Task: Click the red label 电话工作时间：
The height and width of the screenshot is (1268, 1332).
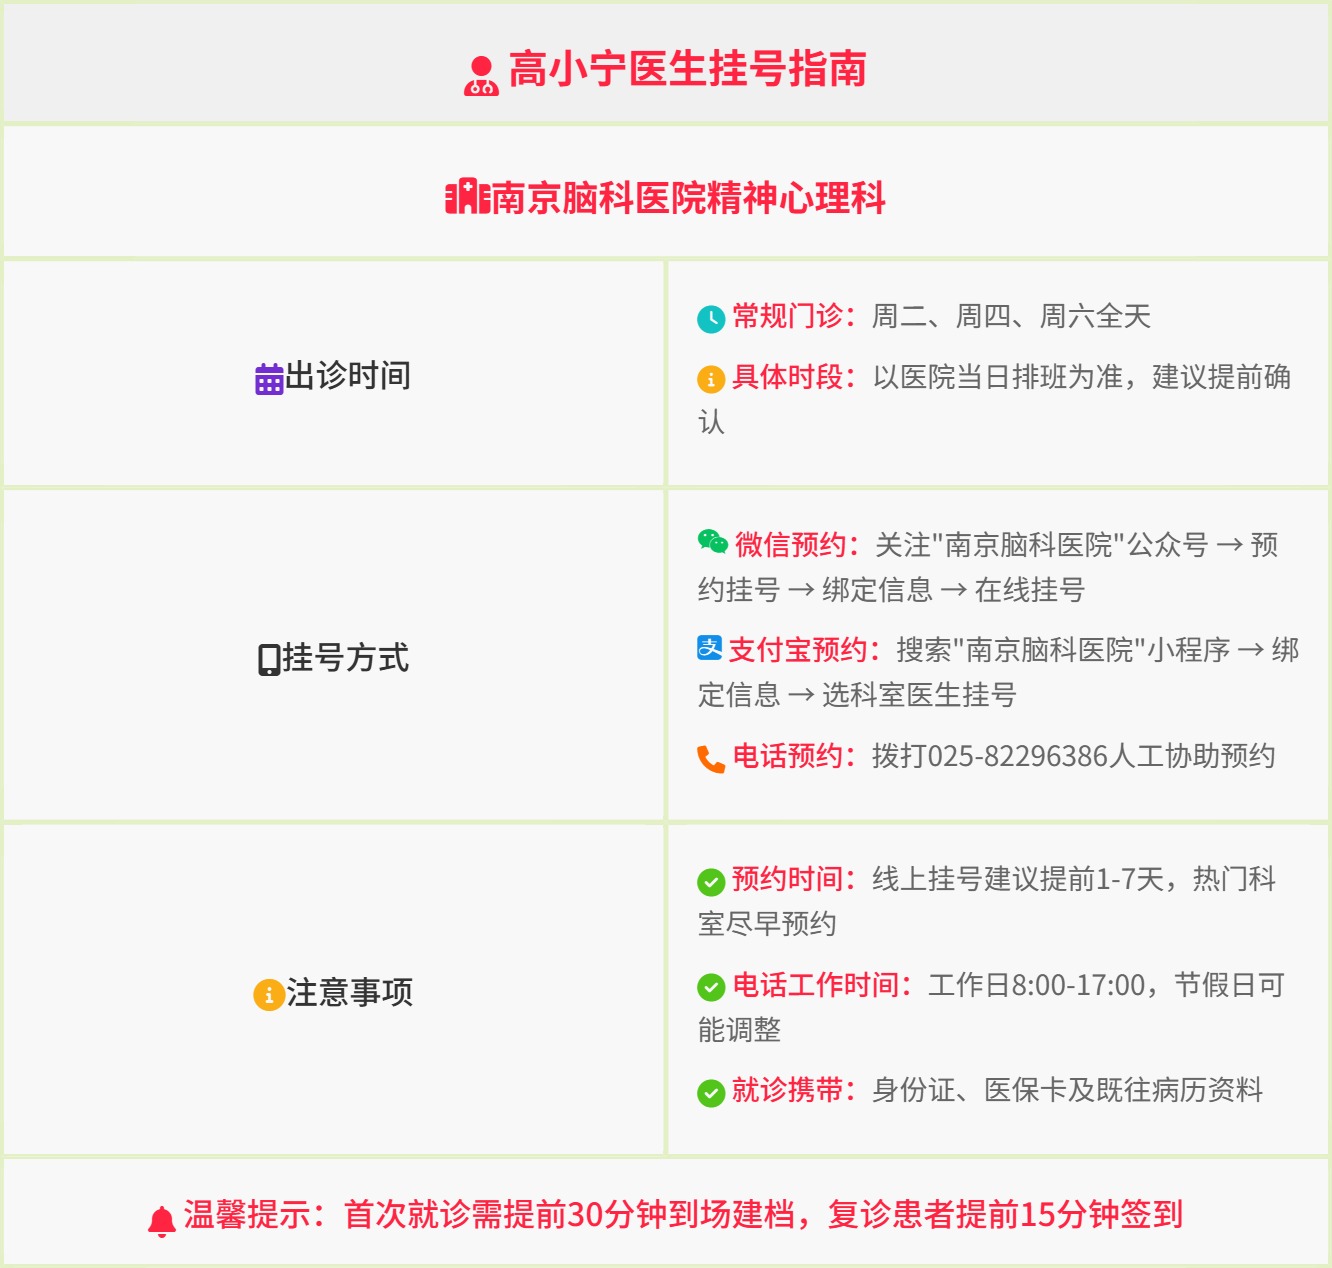Action: click(x=823, y=985)
